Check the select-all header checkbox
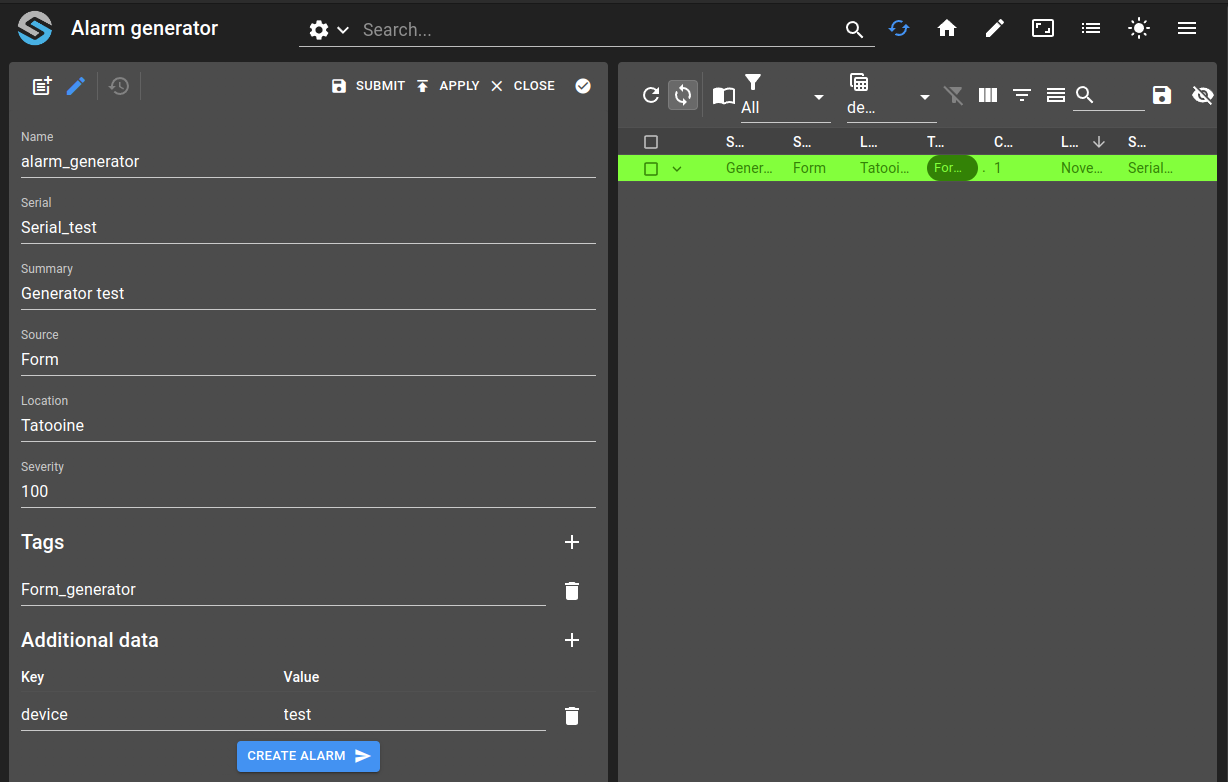Screen dimensions: 1228x782 click(651, 142)
